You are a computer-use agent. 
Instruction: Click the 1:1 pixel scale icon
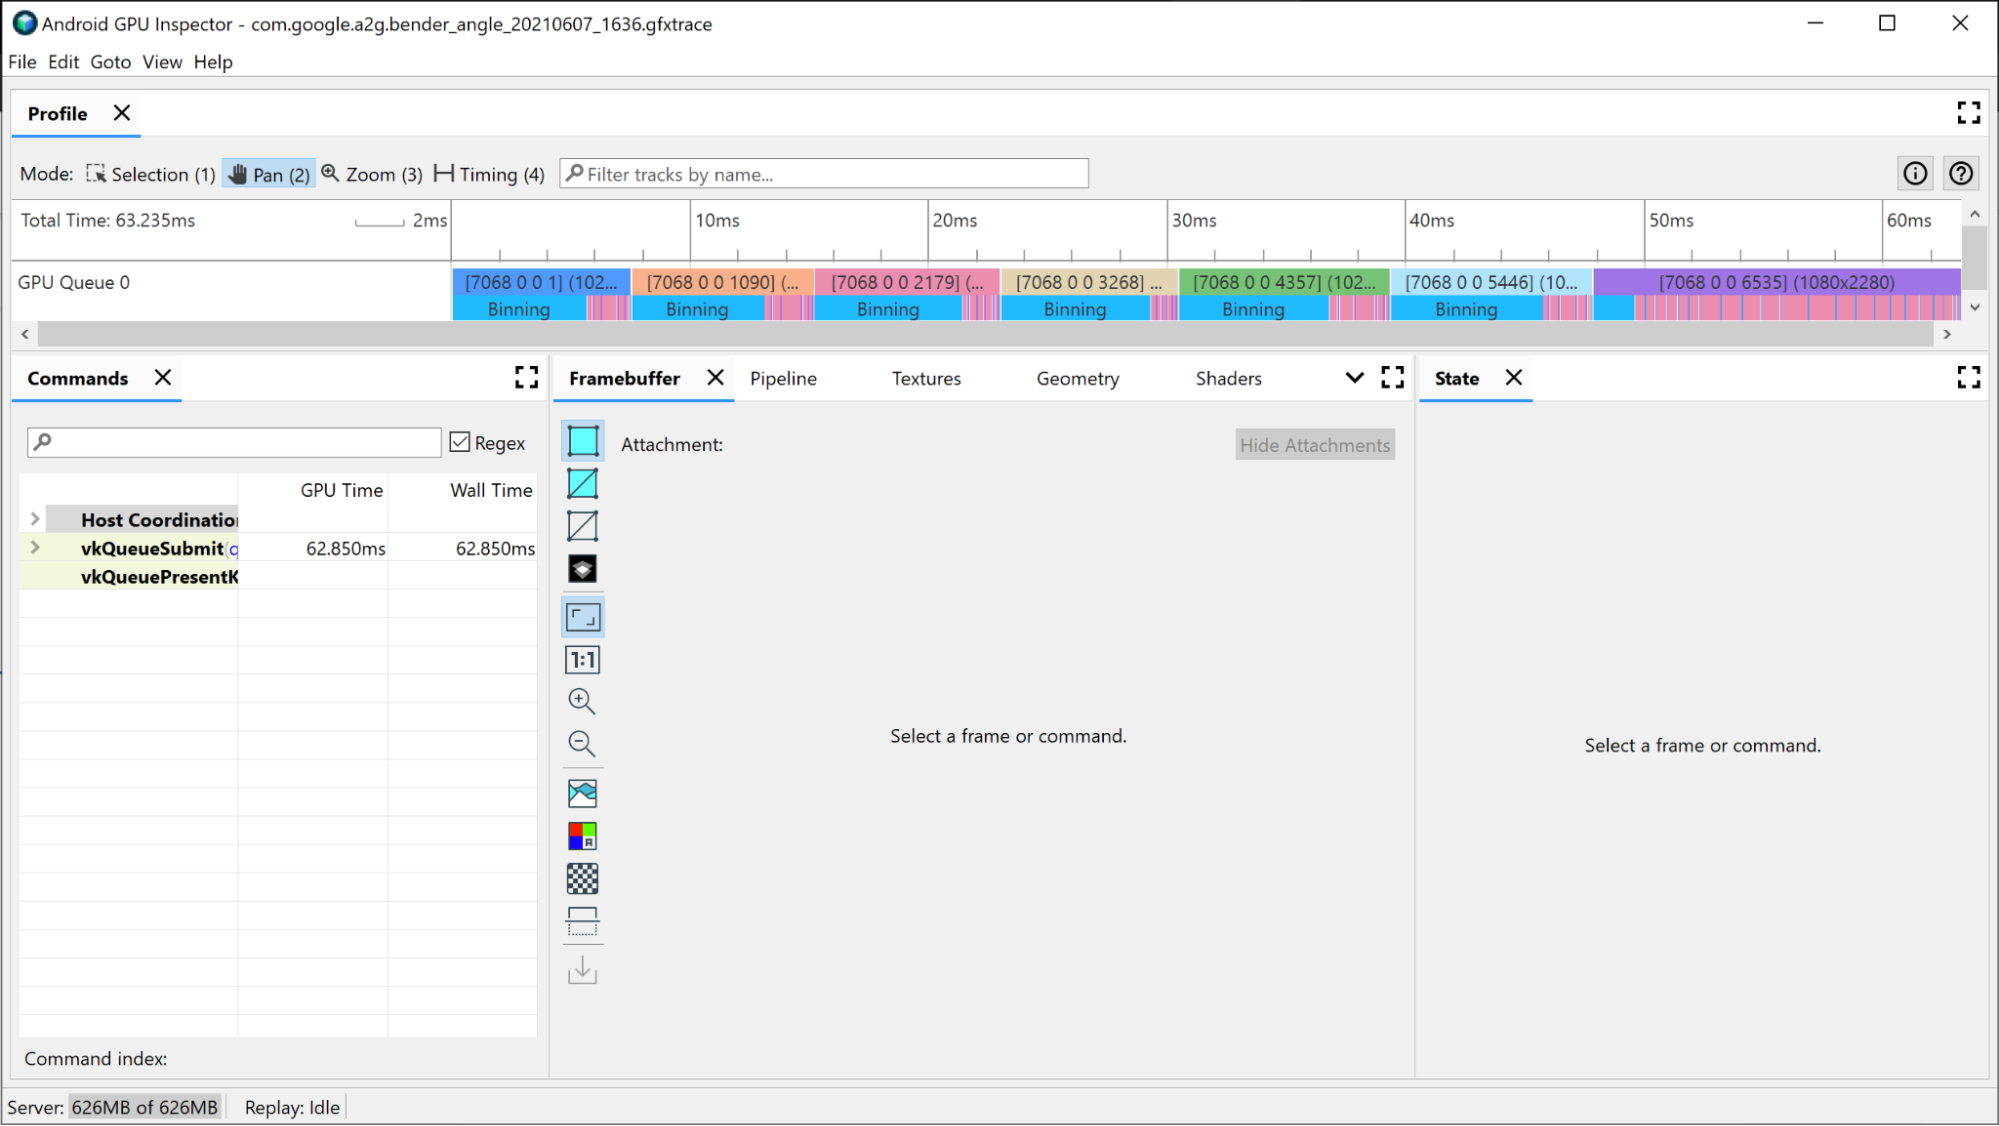pos(582,659)
